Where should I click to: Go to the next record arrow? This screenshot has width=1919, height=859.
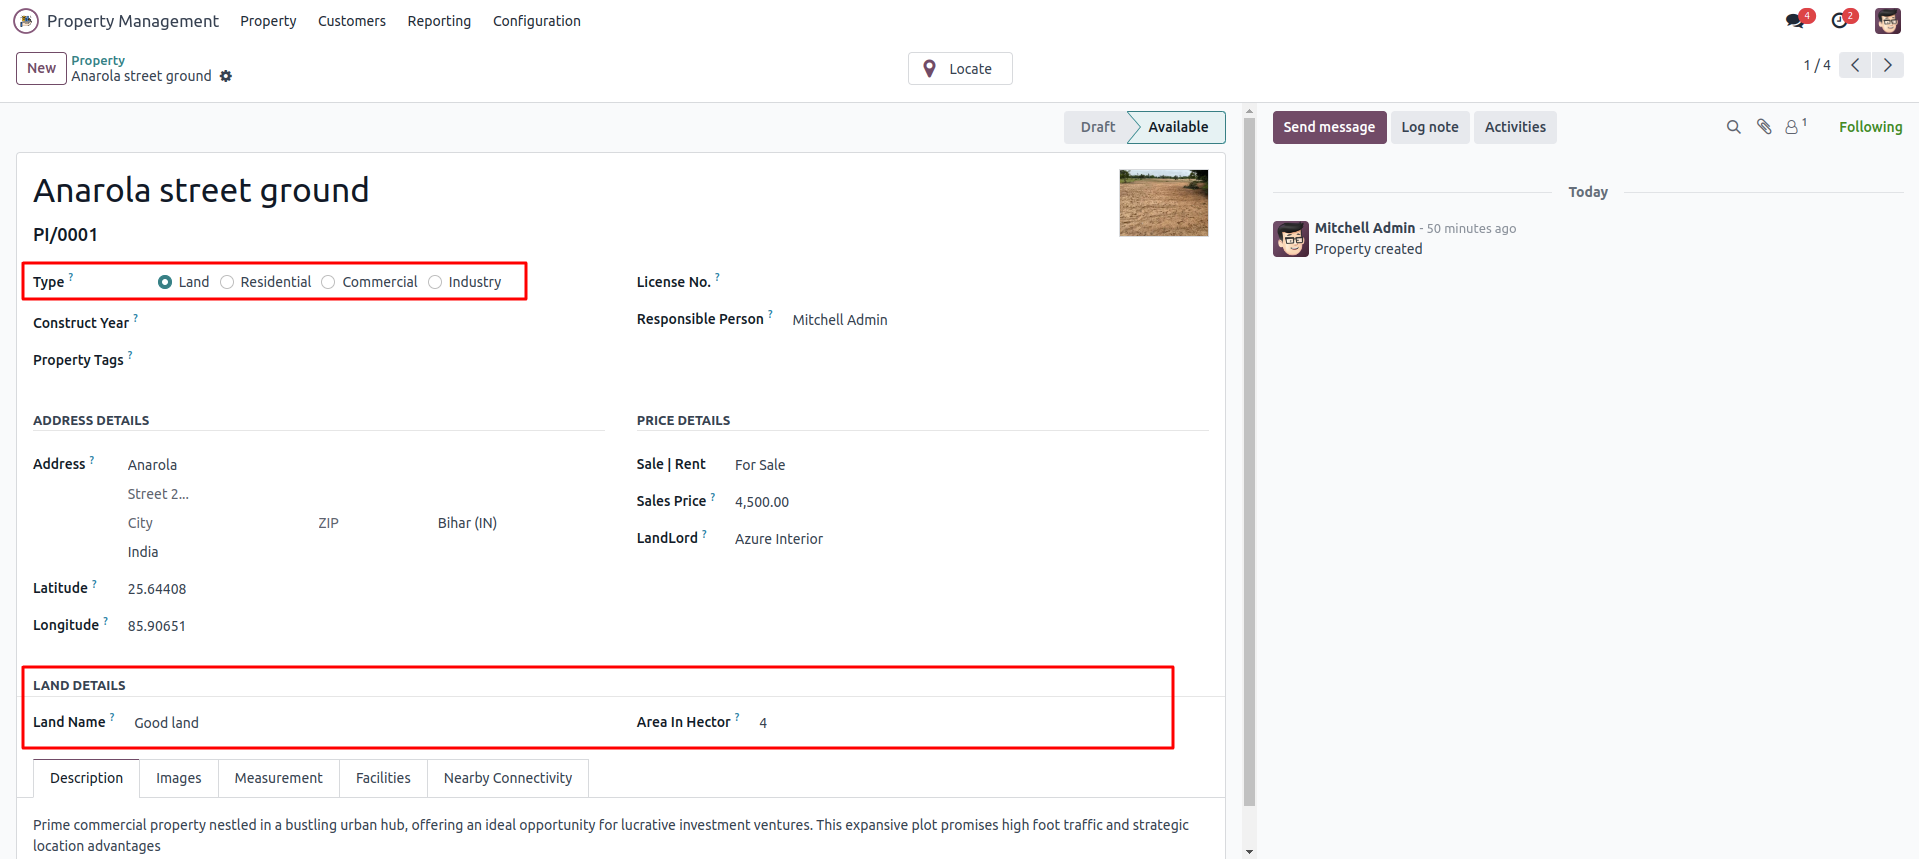1887,65
